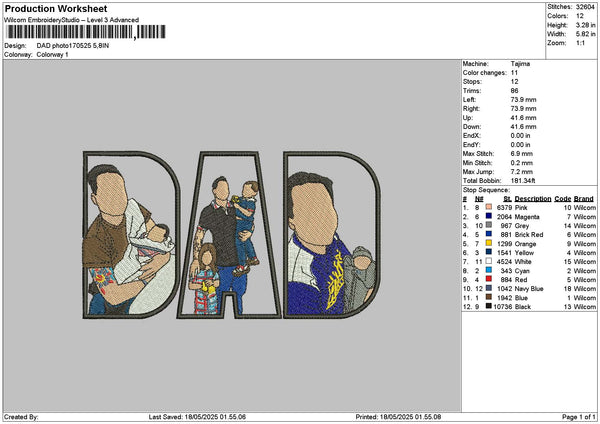Click the 'Created By:' footer label
This screenshot has height=424, width=600.
(21, 417)
